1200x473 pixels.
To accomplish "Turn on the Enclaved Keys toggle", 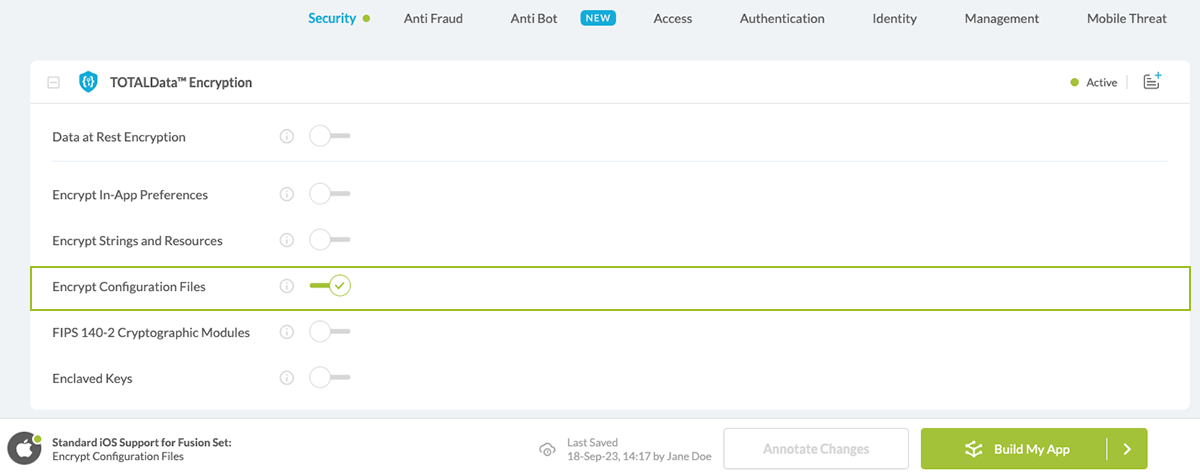I will pyautogui.click(x=329, y=378).
